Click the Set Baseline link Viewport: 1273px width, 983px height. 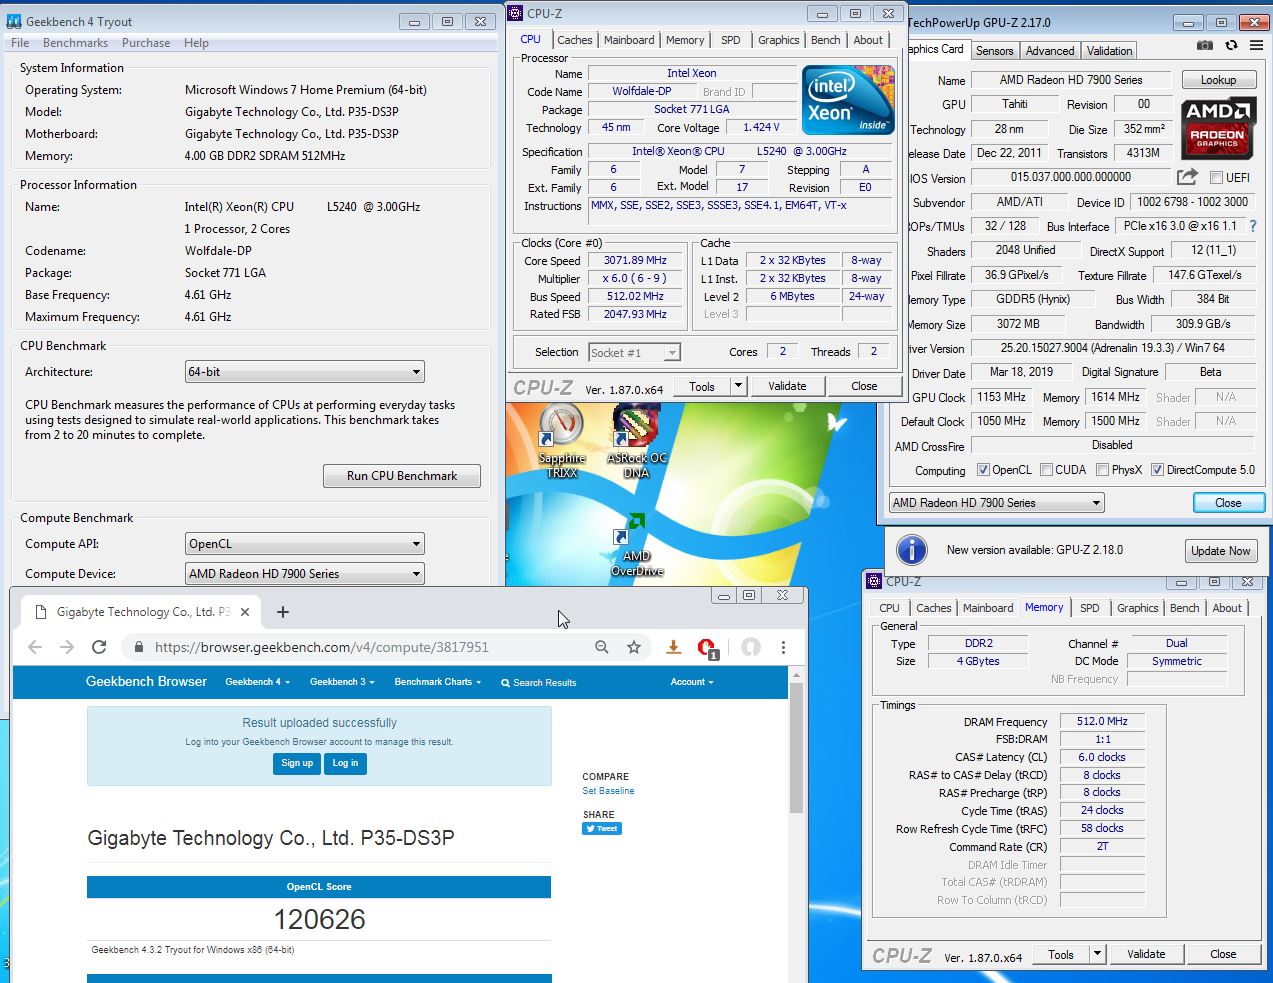[x=608, y=791]
